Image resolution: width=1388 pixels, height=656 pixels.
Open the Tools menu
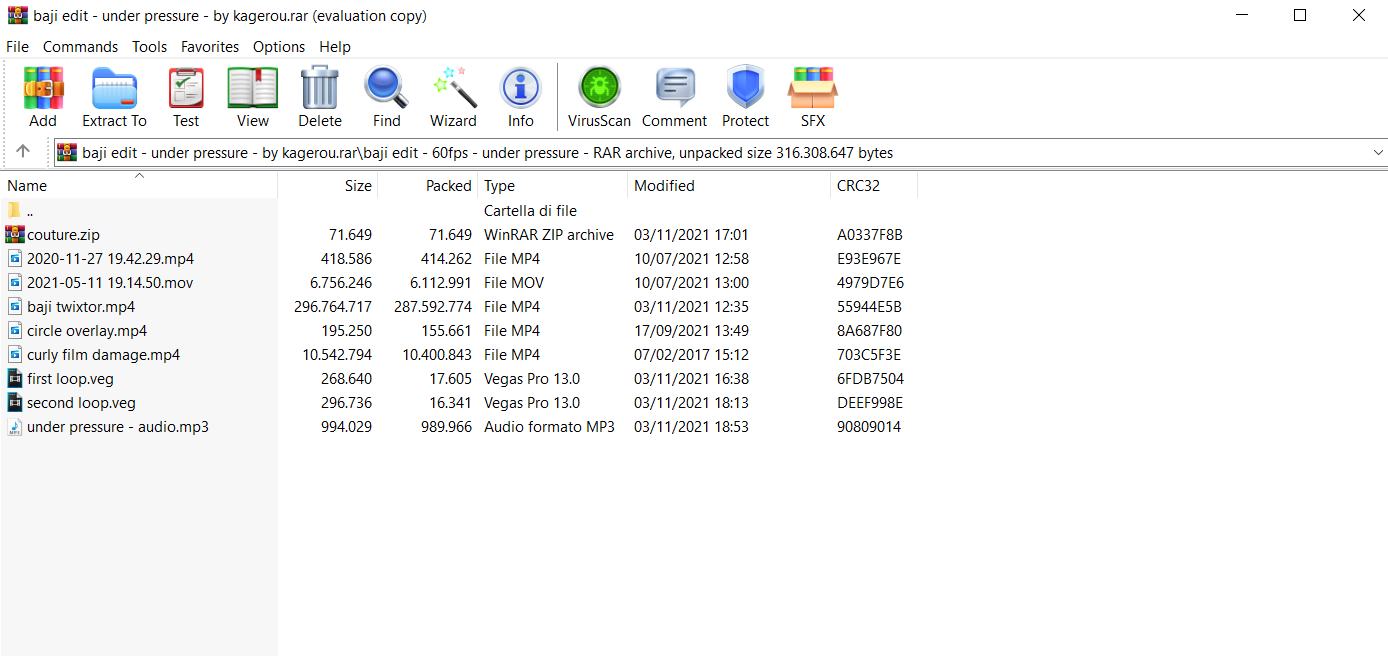[x=149, y=47]
